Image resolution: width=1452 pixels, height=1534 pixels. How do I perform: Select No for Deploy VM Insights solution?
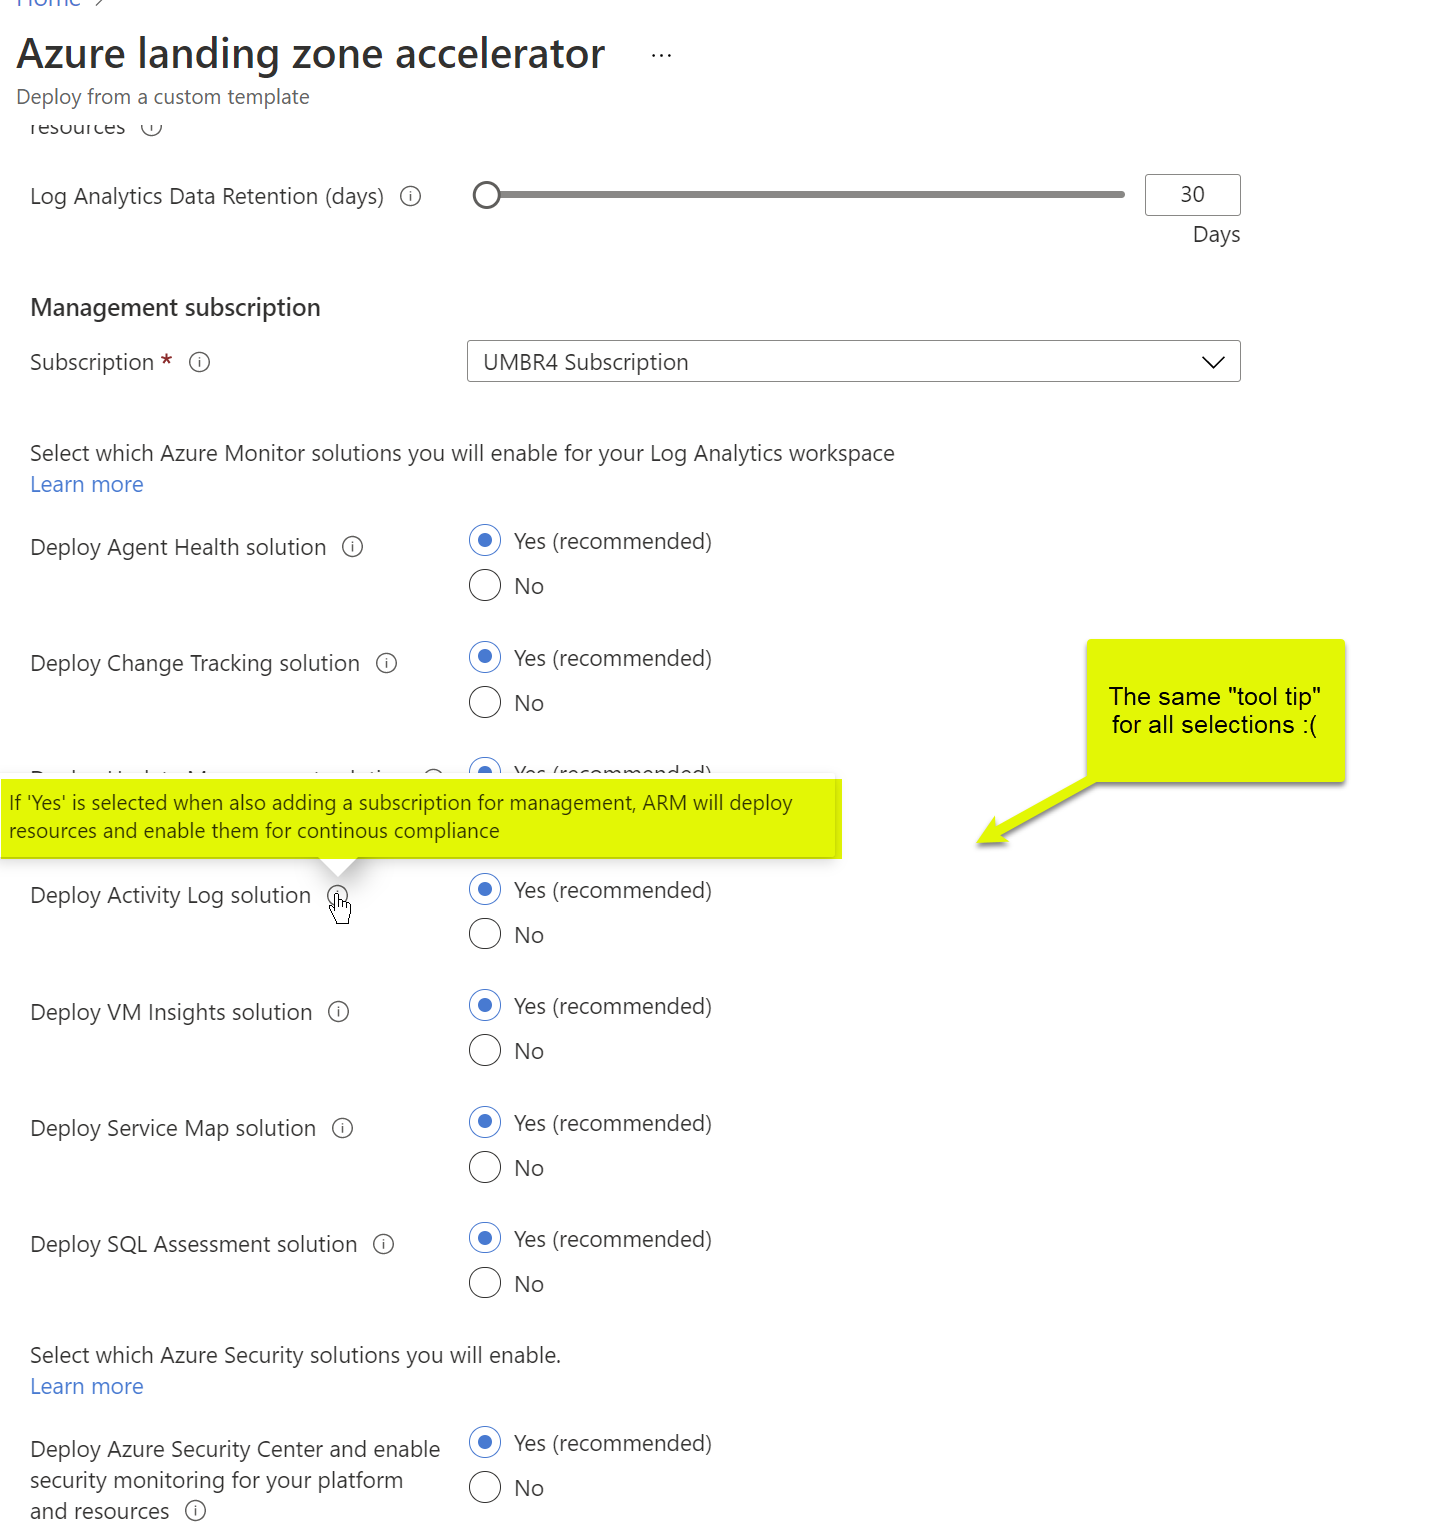pos(485,1050)
